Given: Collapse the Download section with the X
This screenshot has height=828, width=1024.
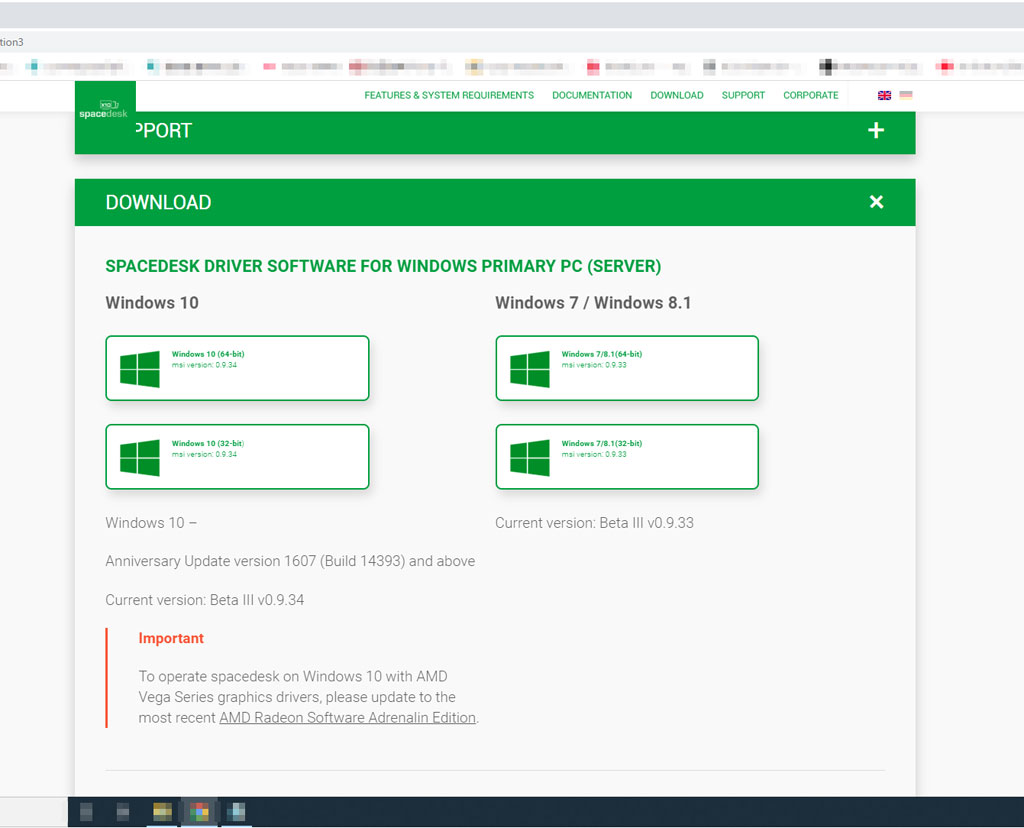Looking at the screenshot, I should 876,202.
